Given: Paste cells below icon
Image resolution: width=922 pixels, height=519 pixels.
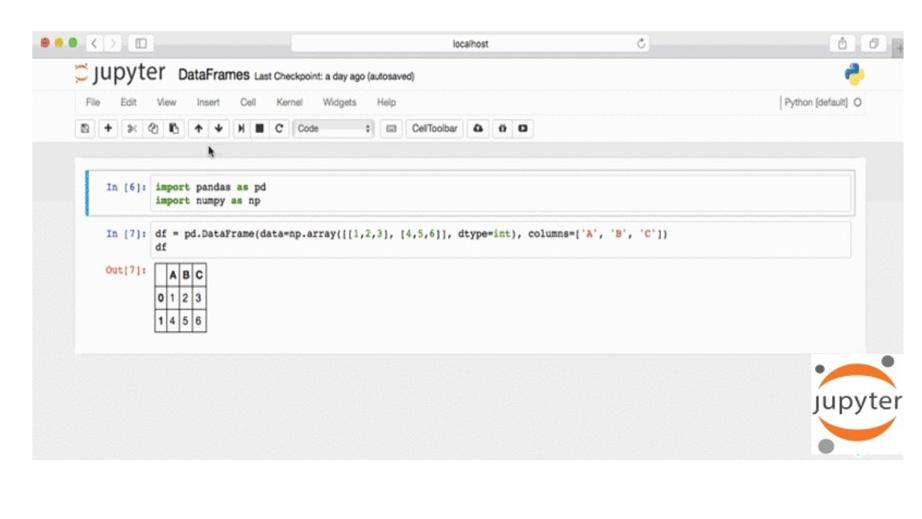Looking at the screenshot, I should click(x=174, y=129).
